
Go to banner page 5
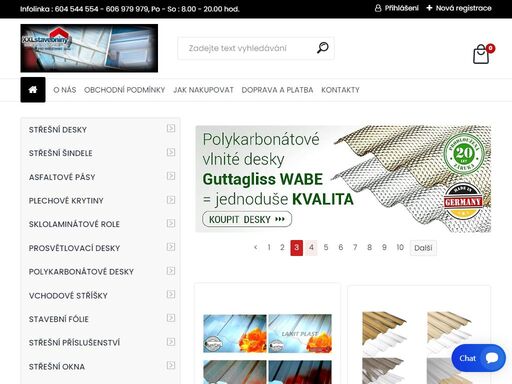pos(326,247)
